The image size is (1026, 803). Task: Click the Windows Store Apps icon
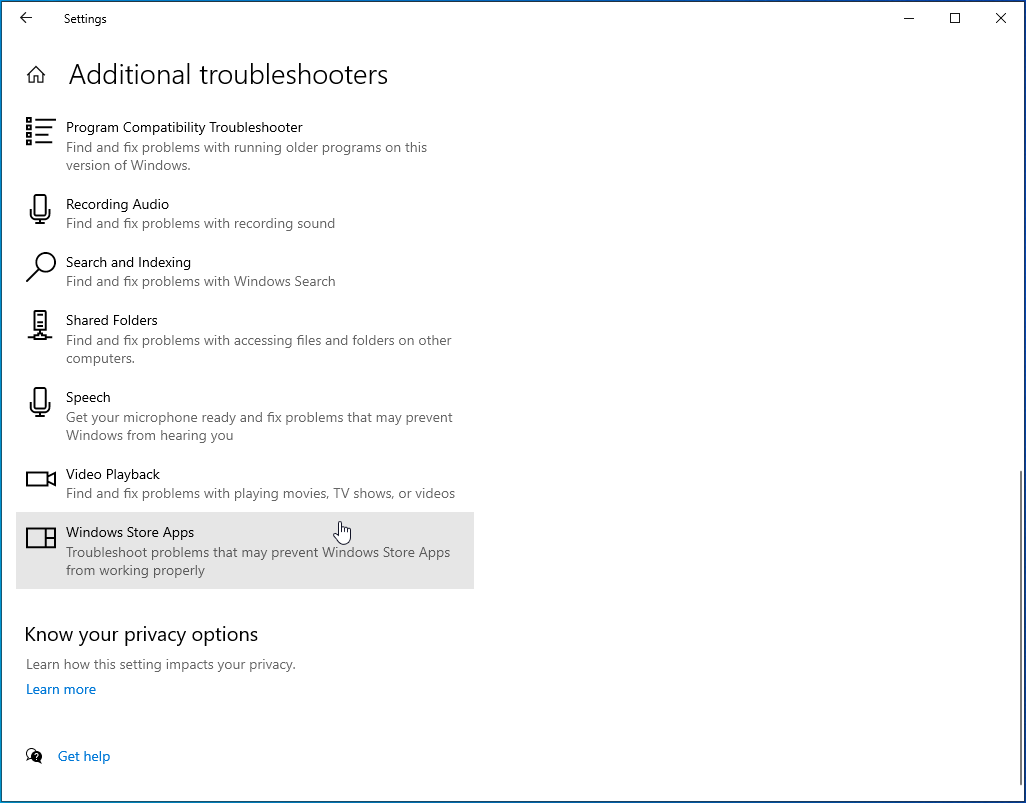tap(40, 538)
